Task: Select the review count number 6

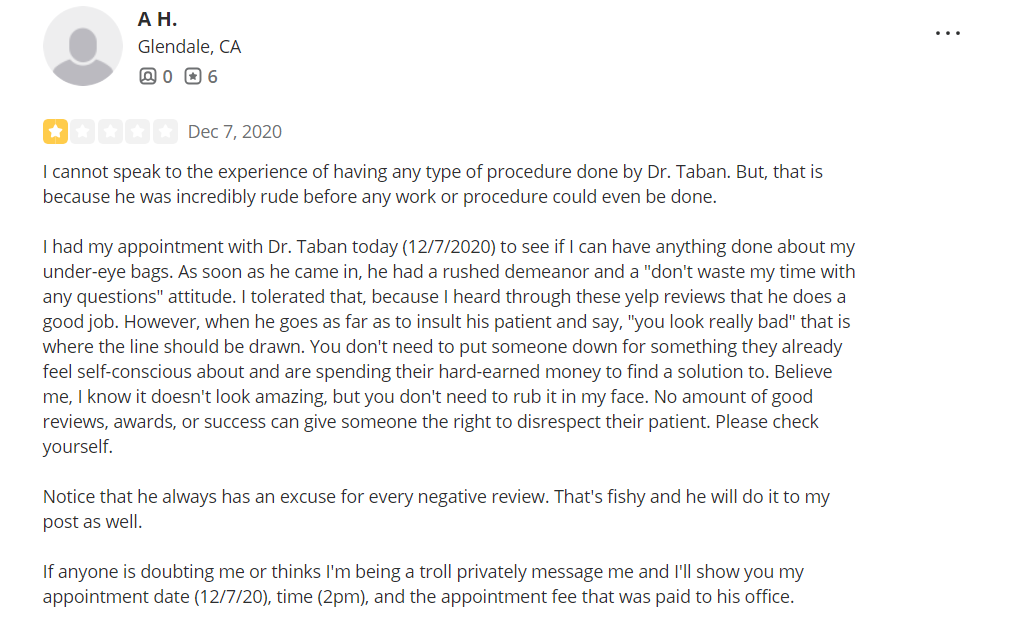Action: click(x=212, y=77)
